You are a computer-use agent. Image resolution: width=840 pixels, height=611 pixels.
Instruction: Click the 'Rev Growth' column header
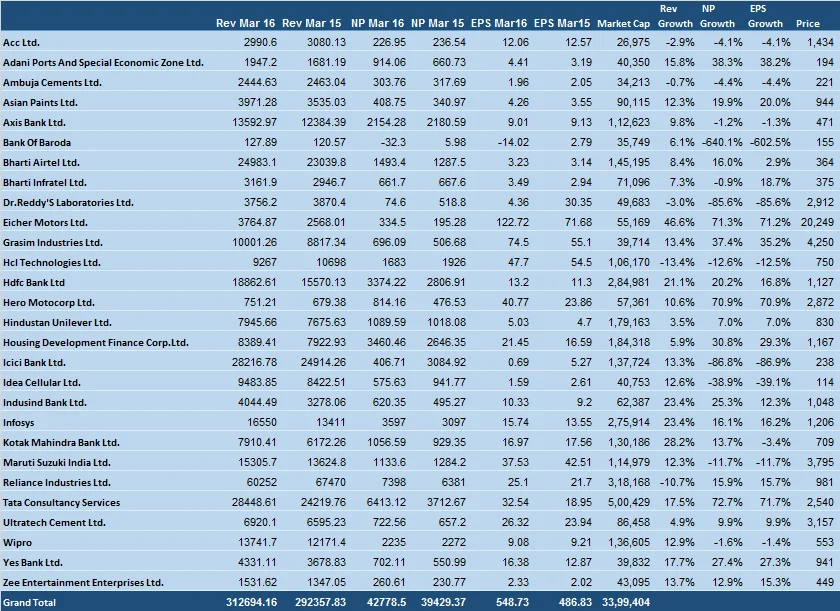coord(675,16)
